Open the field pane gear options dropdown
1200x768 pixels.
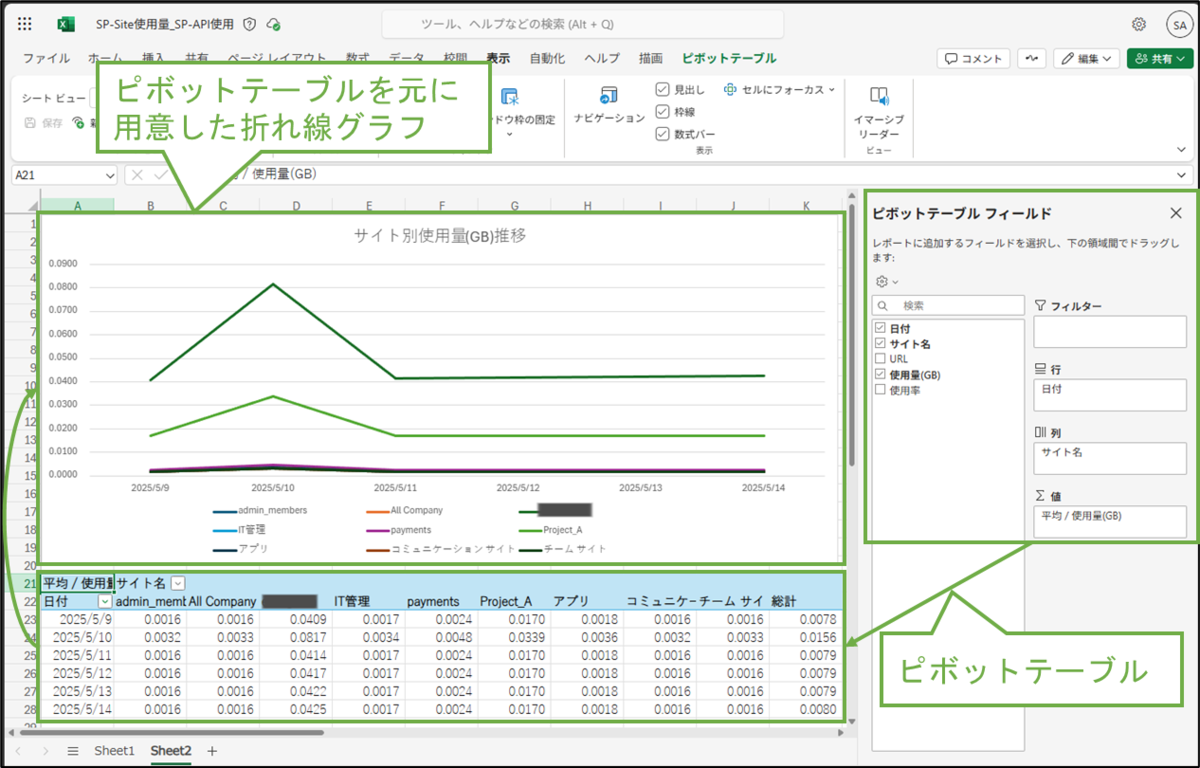coord(886,281)
